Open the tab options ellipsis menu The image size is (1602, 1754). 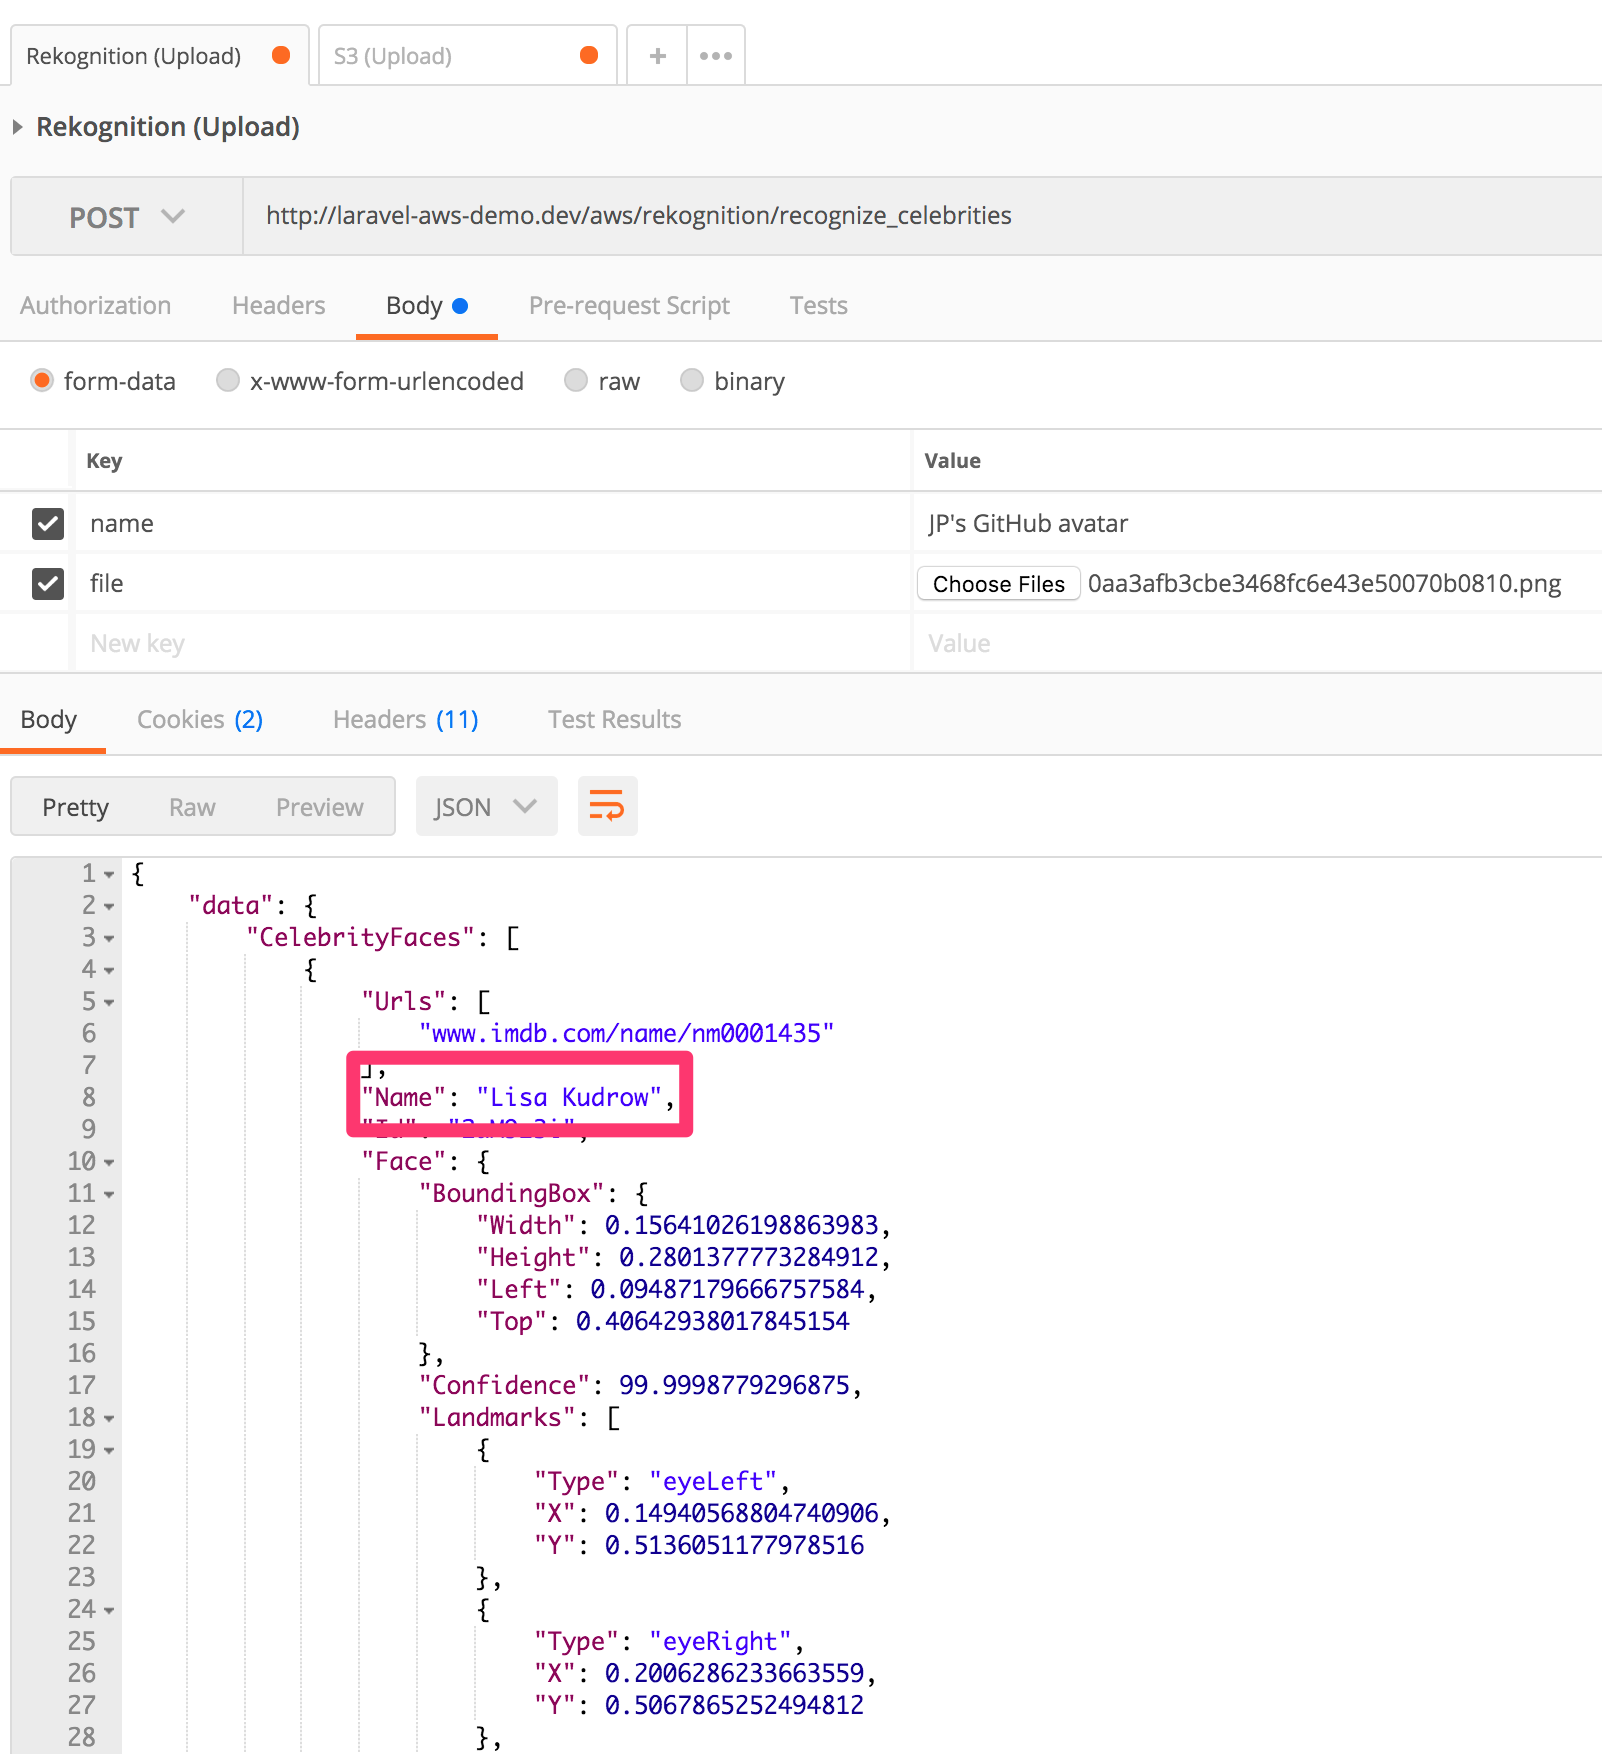pos(716,56)
